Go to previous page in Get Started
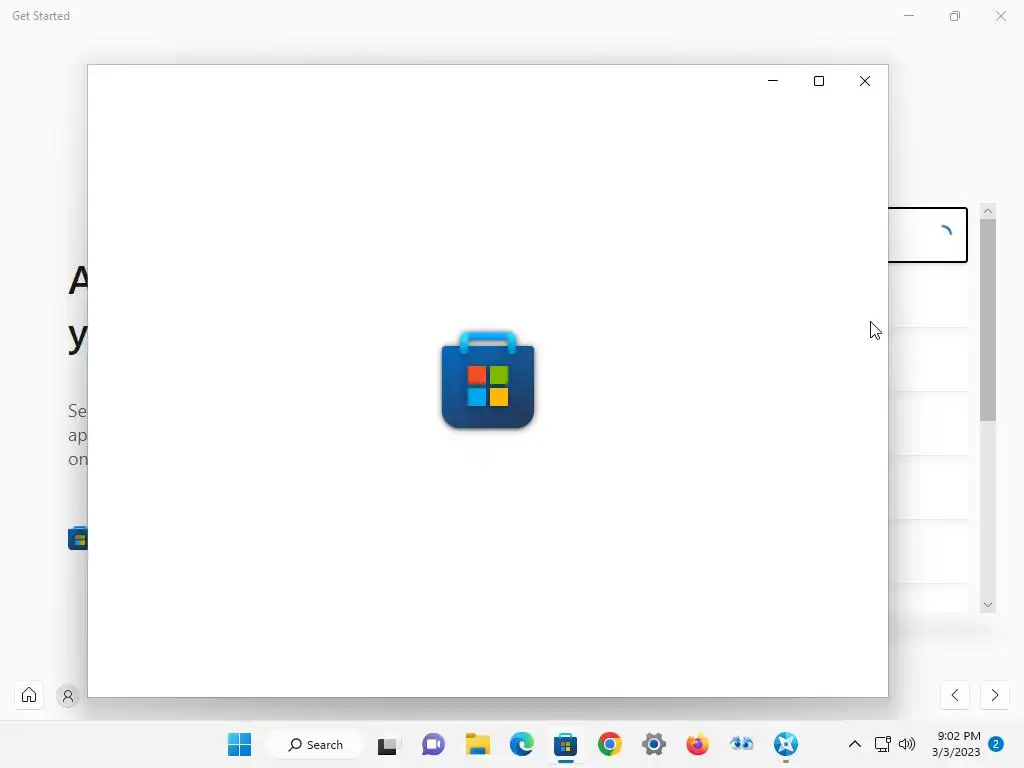Screen dimensions: 1024x768 coord(955,695)
